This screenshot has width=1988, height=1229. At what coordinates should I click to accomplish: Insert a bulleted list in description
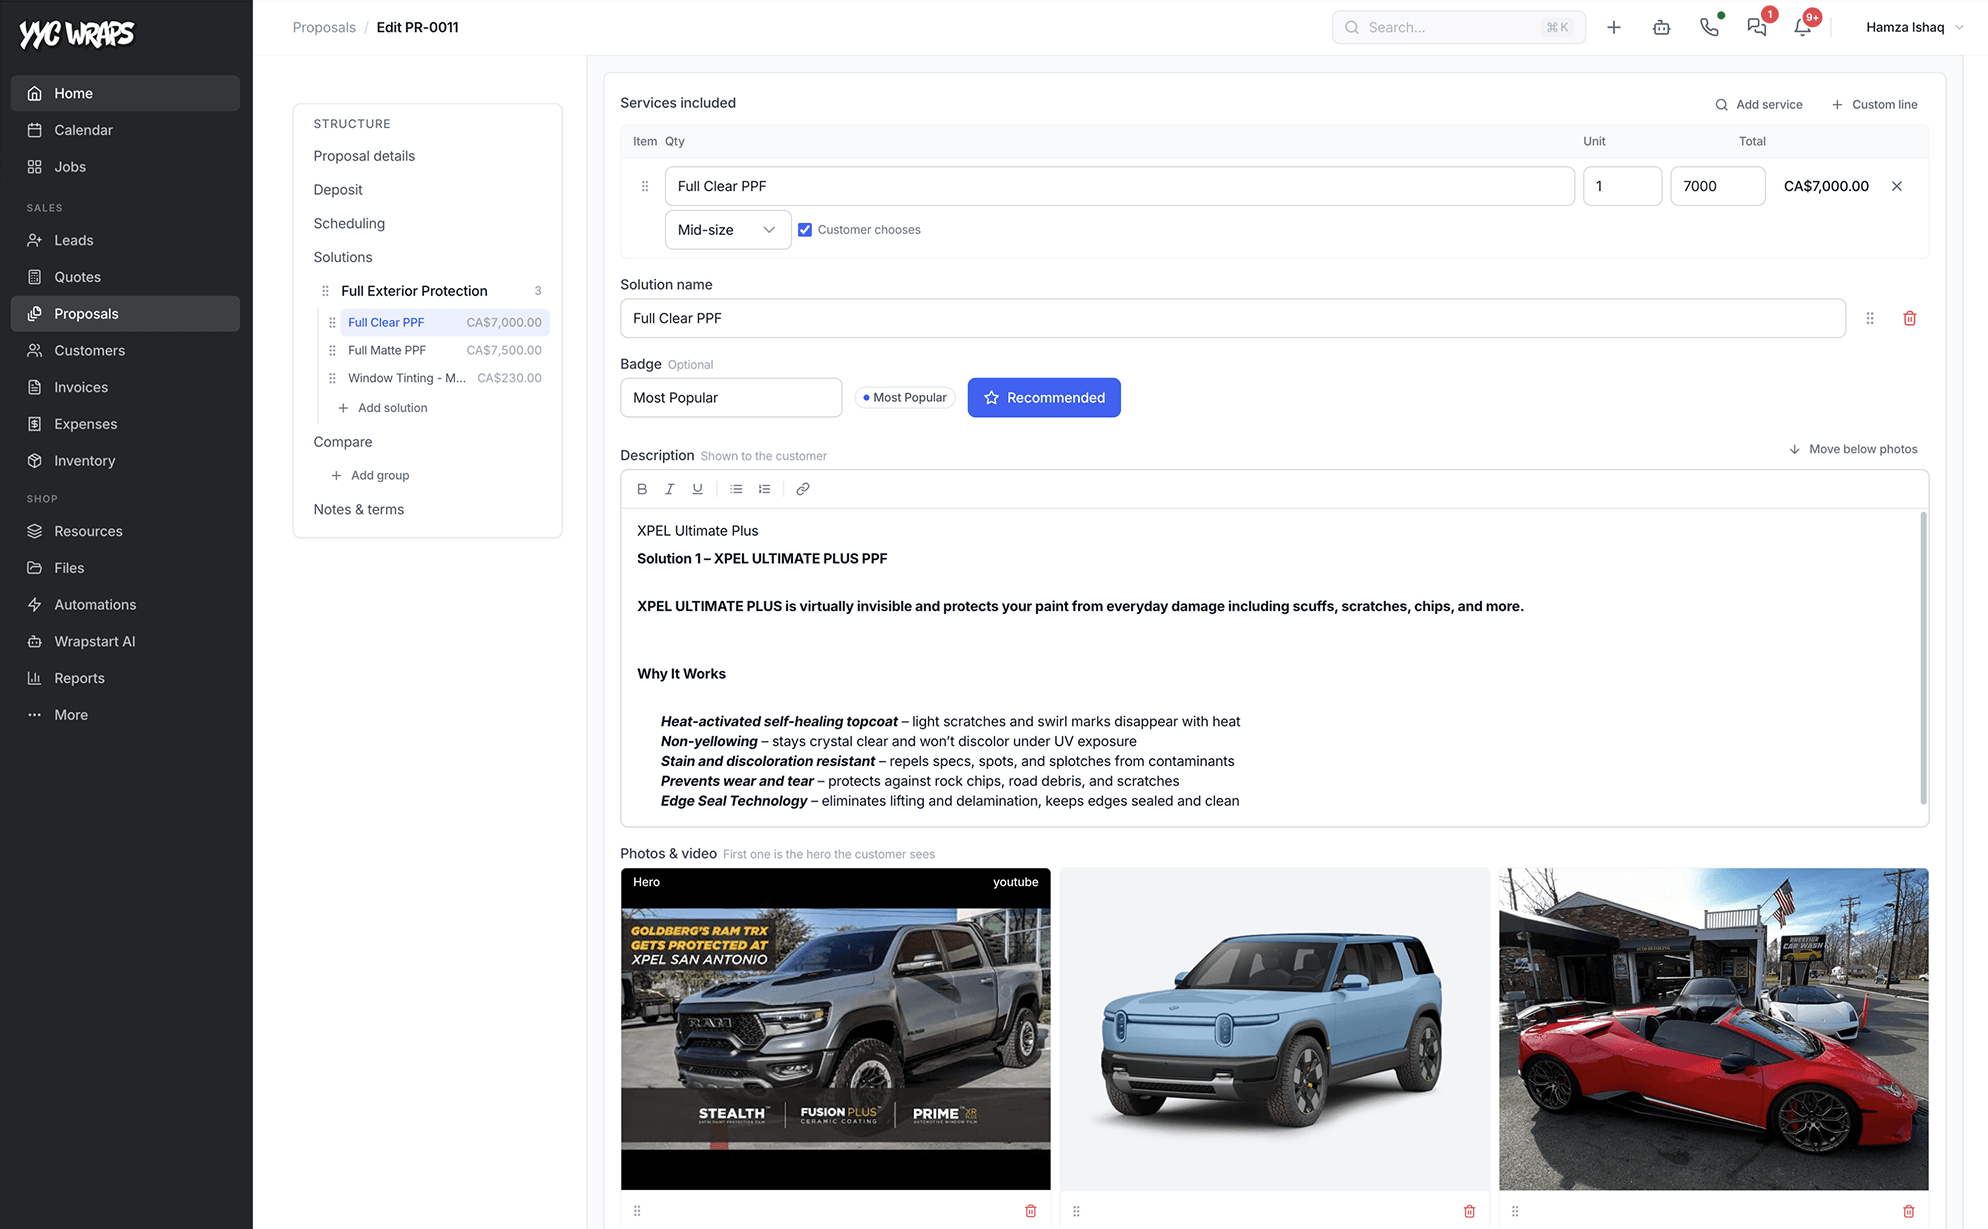(736, 489)
